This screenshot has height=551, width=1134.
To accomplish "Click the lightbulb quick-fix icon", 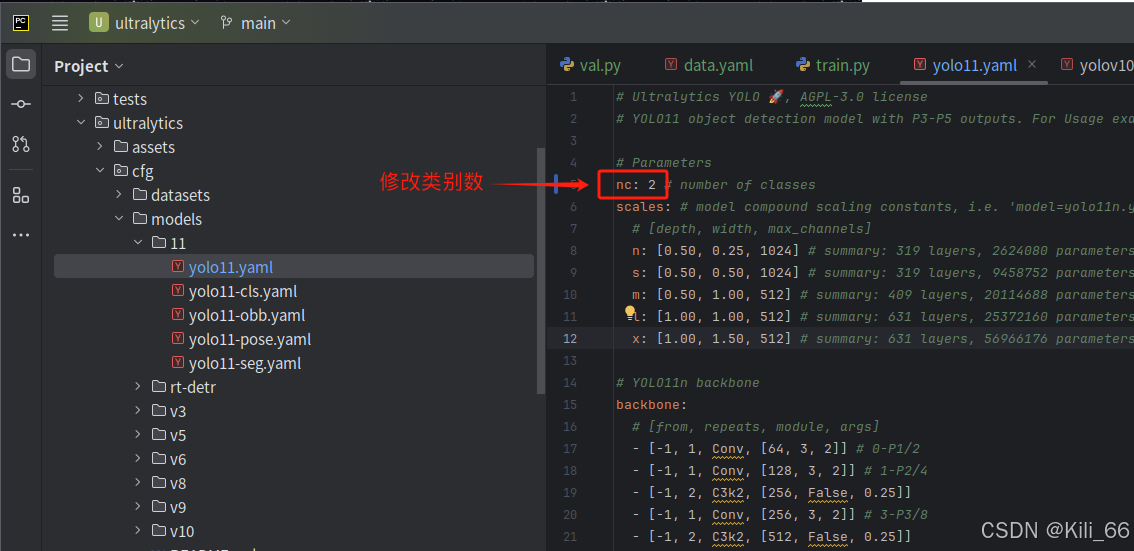I will [631, 313].
